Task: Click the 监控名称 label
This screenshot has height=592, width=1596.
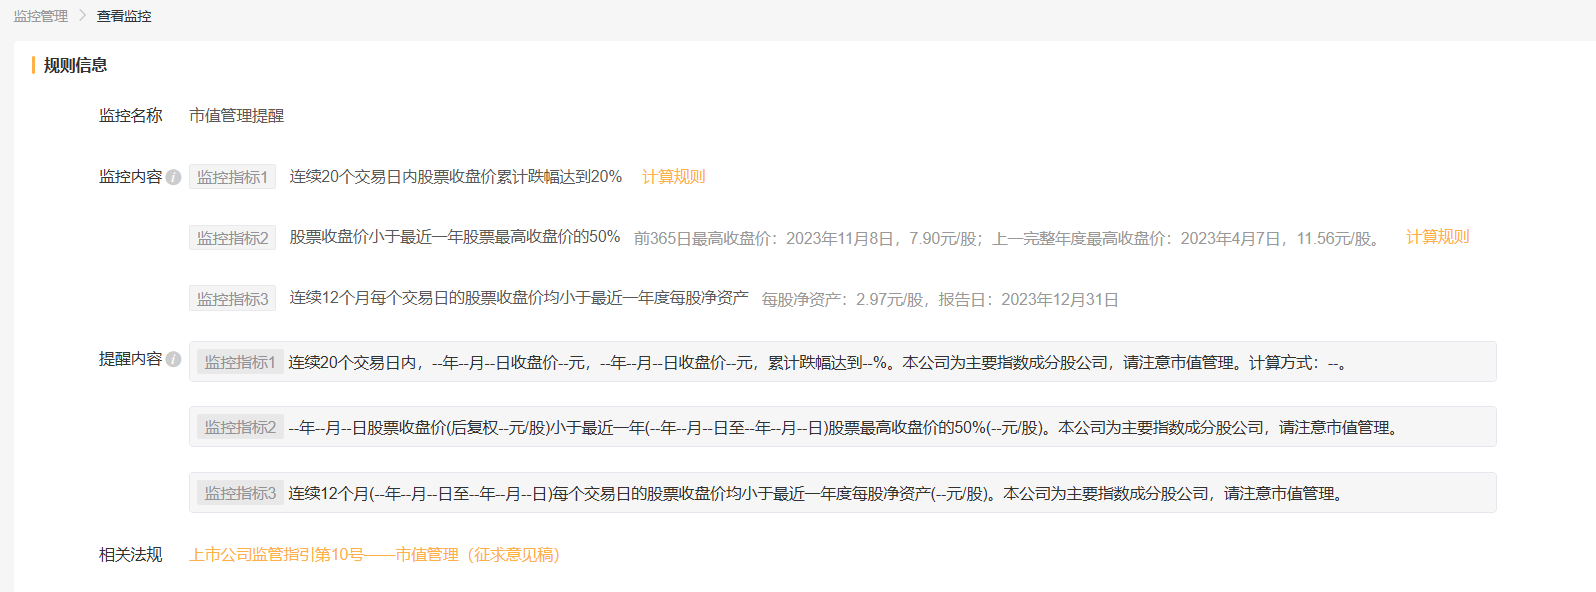Action: 130,116
